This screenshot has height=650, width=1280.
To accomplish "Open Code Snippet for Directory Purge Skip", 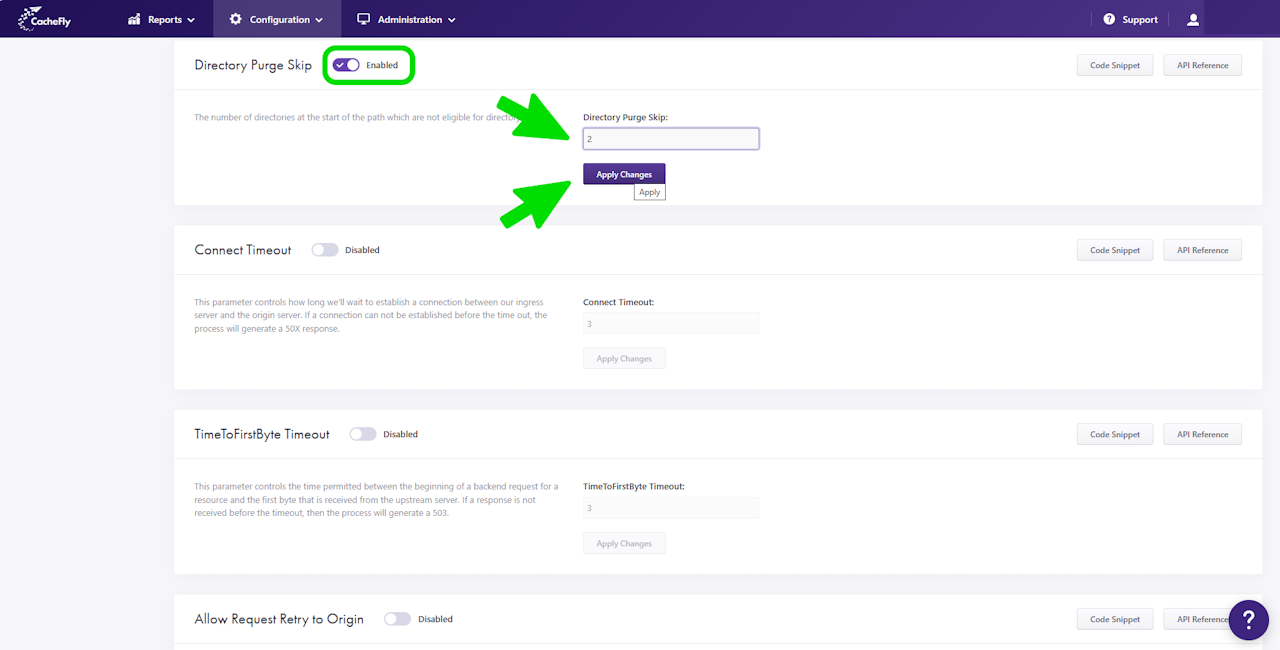I will [x=1114, y=65].
